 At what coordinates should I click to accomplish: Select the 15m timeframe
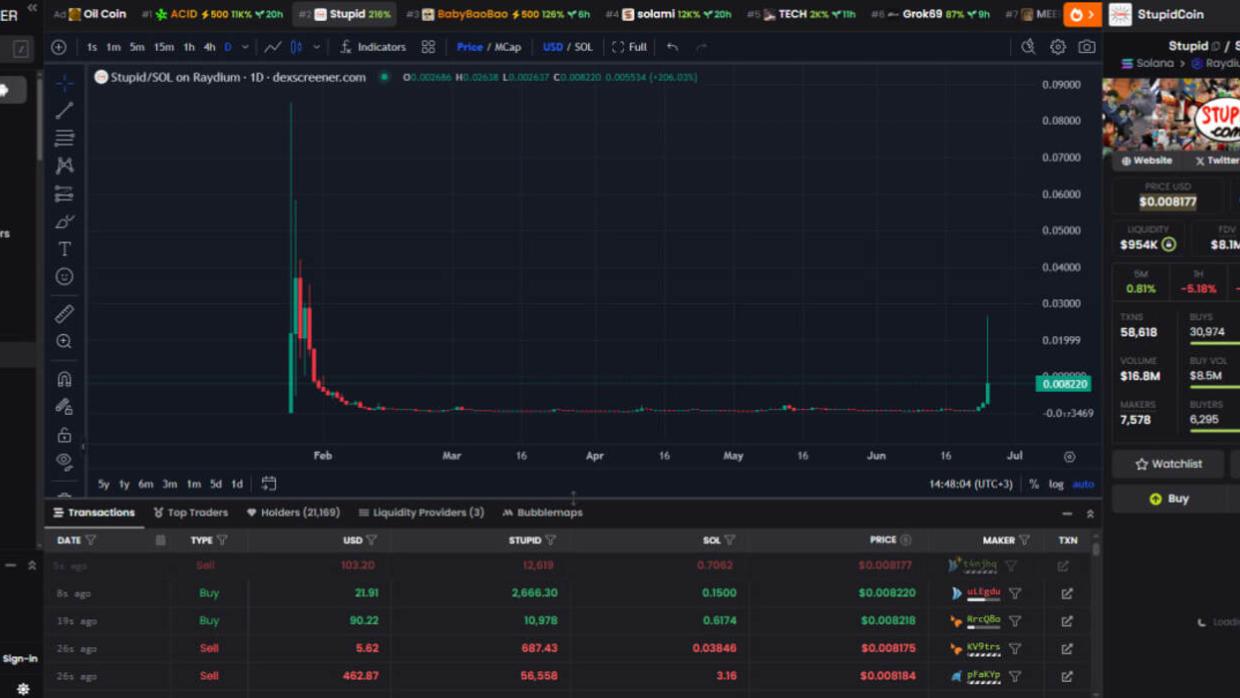163,47
